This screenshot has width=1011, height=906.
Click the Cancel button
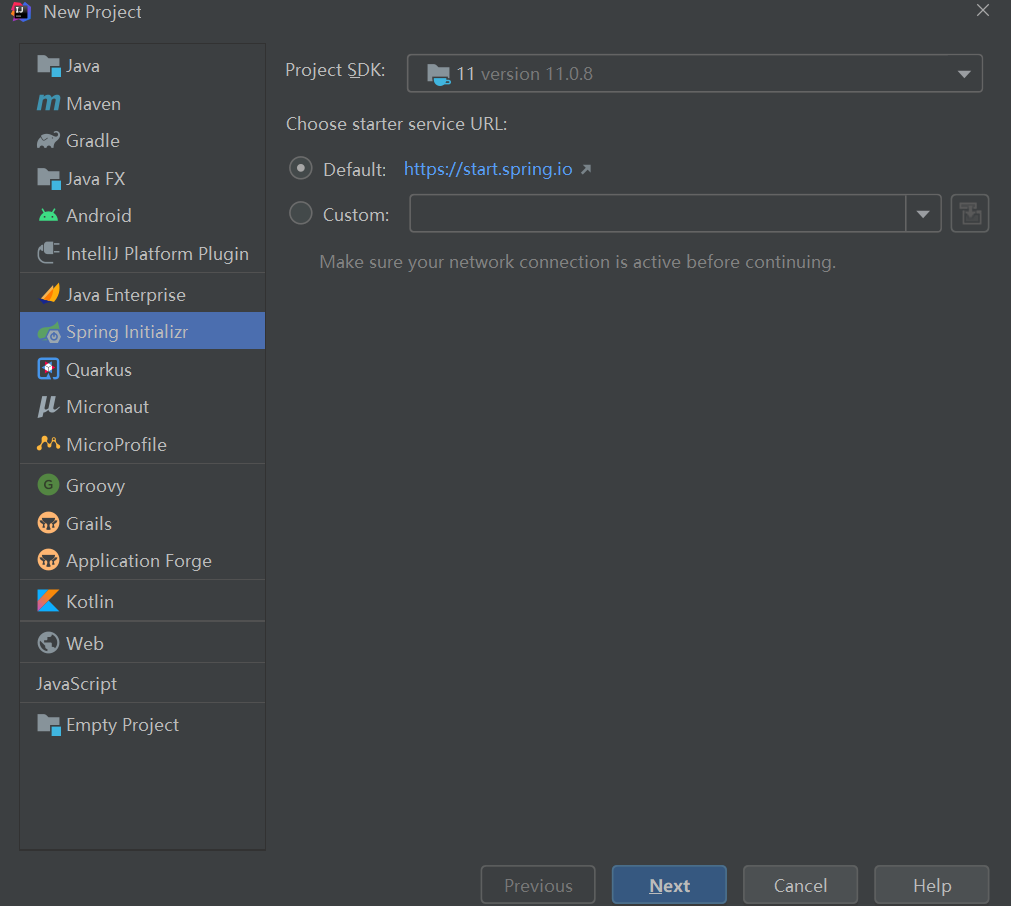click(800, 885)
